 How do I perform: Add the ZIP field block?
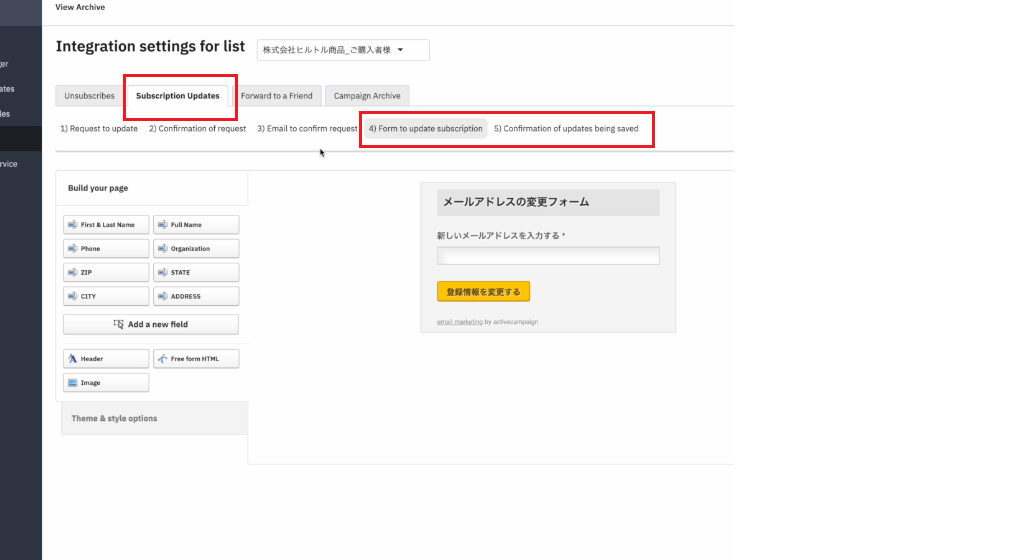point(106,273)
